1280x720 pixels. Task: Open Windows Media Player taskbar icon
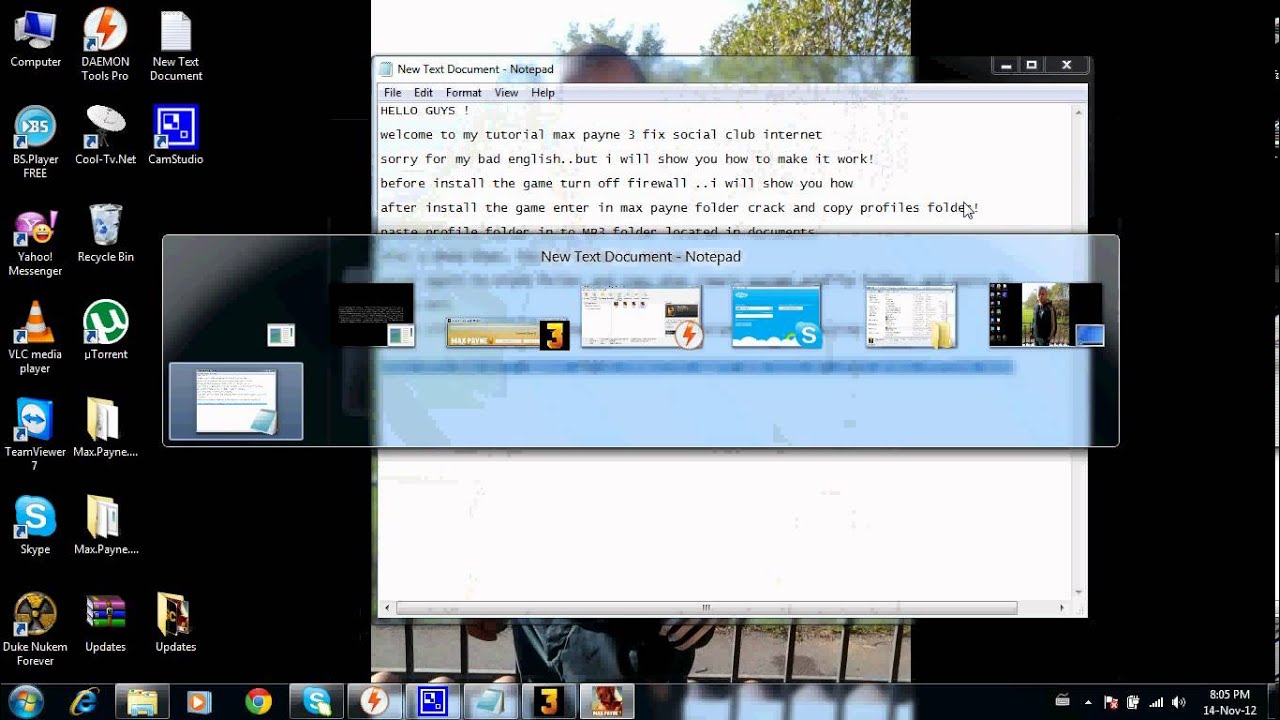tap(200, 702)
